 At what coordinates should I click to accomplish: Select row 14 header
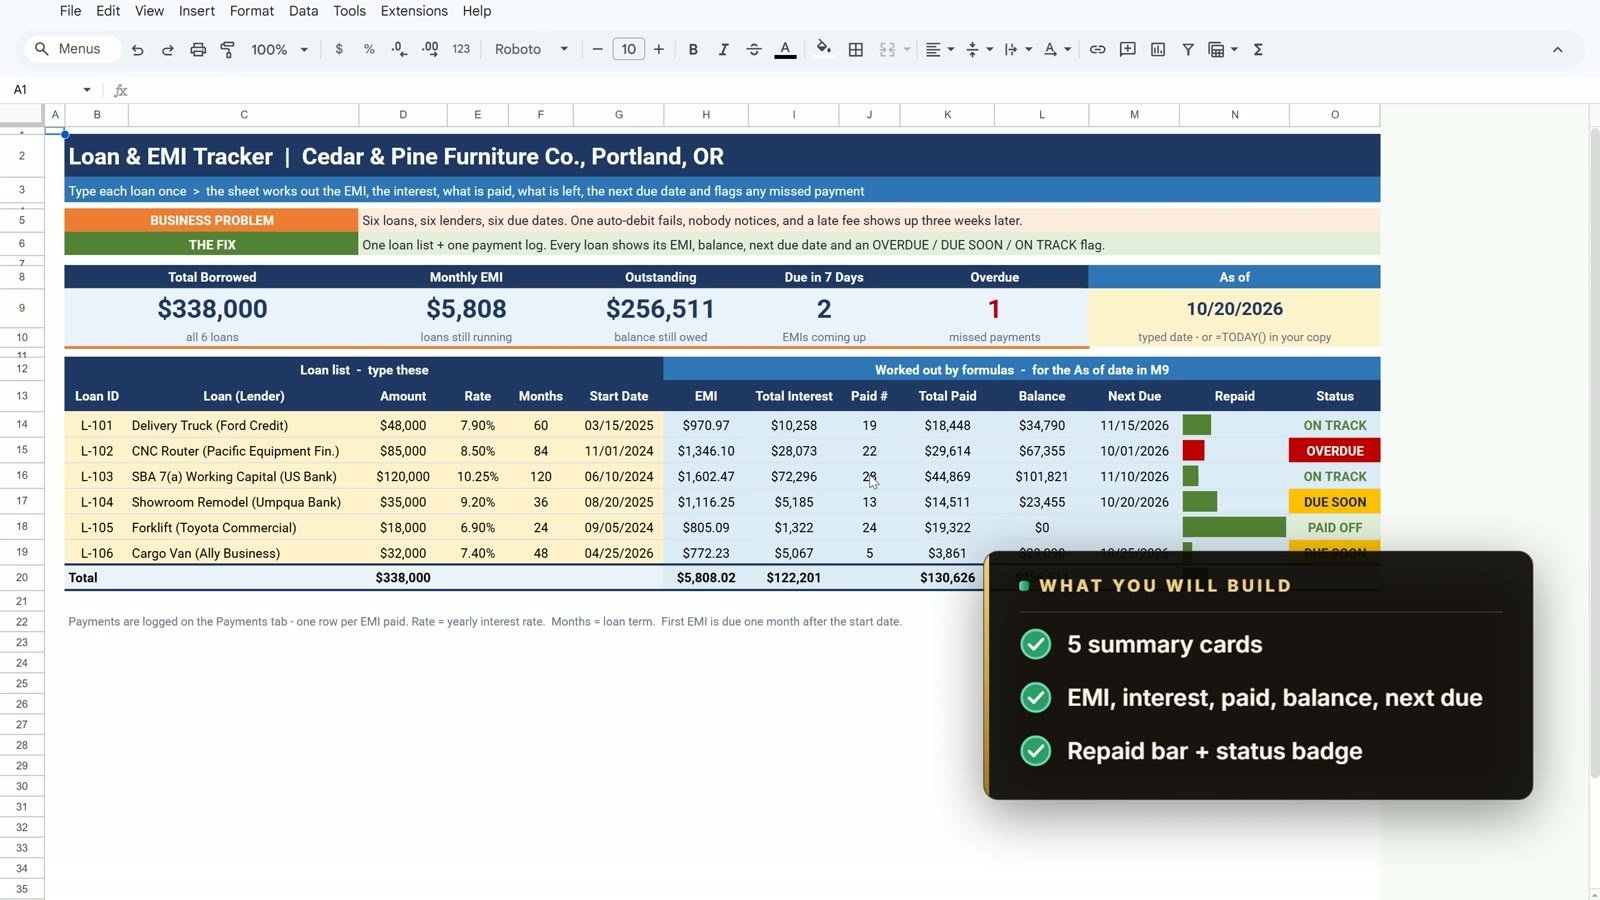coord(22,425)
